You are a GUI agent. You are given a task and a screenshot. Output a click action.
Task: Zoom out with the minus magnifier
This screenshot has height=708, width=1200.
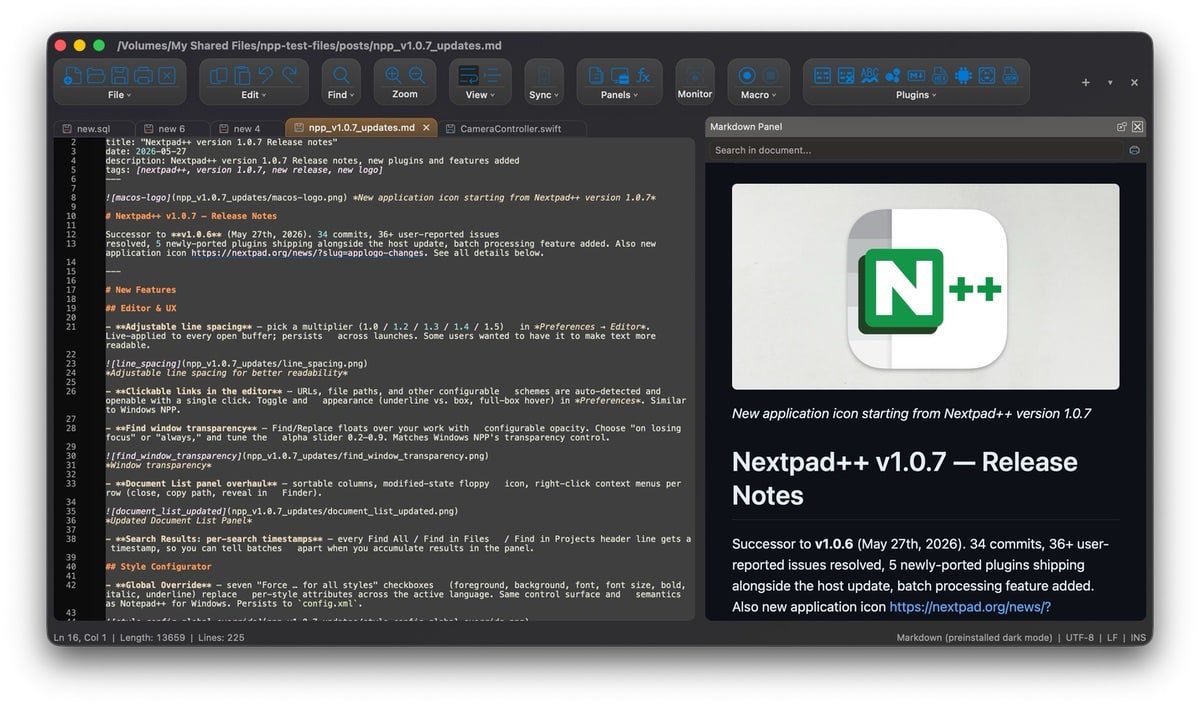tap(417, 75)
